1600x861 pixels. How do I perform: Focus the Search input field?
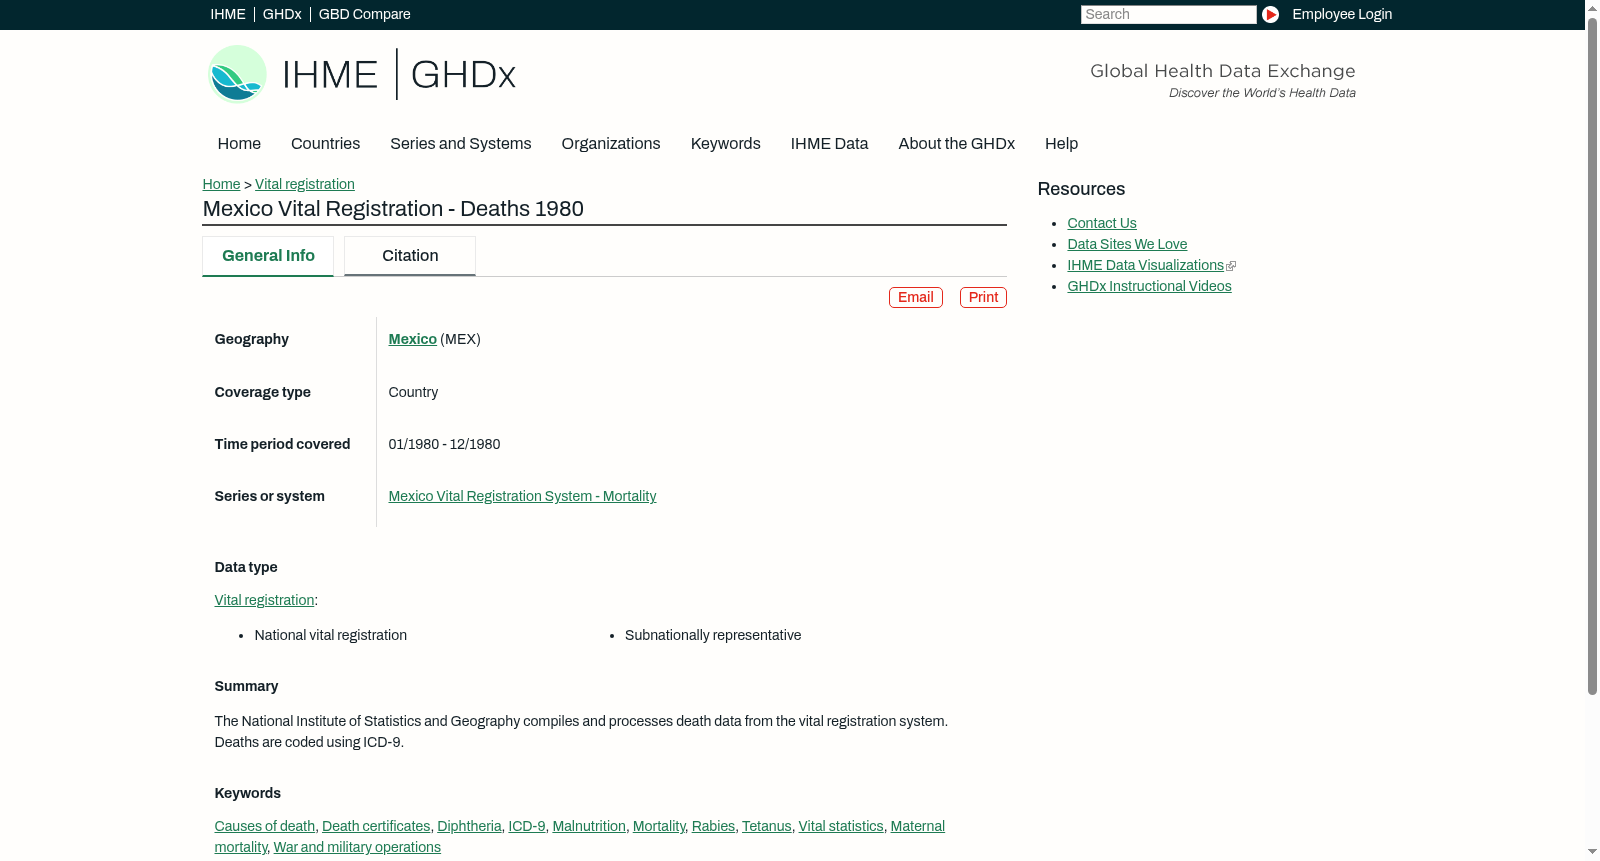click(x=1168, y=14)
